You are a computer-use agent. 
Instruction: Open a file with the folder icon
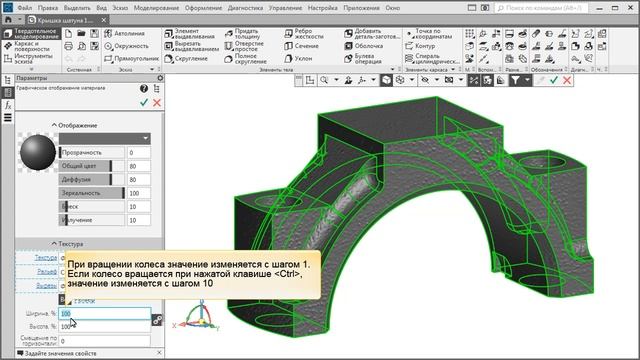pos(81,33)
